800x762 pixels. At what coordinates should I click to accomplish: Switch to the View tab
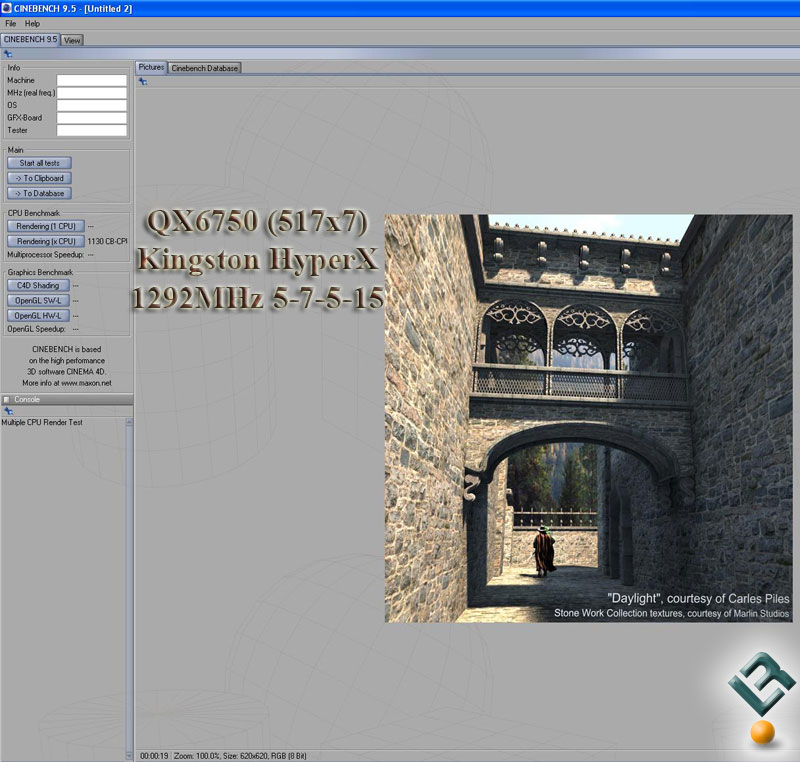[72, 40]
